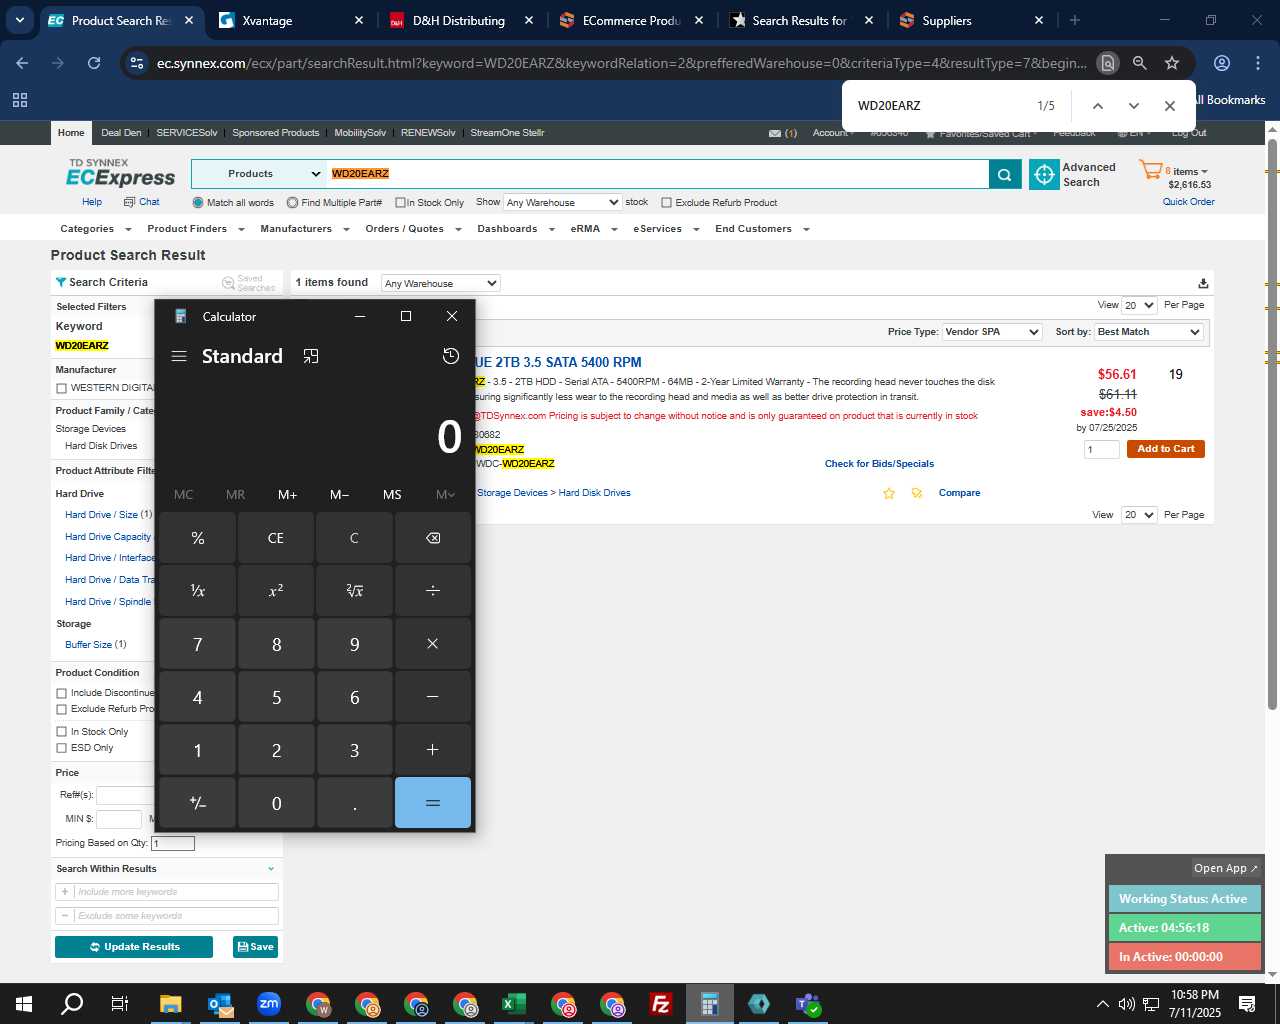Click the divide key in Calculator
Viewport: 1280px width, 1024px height.
pos(433,591)
